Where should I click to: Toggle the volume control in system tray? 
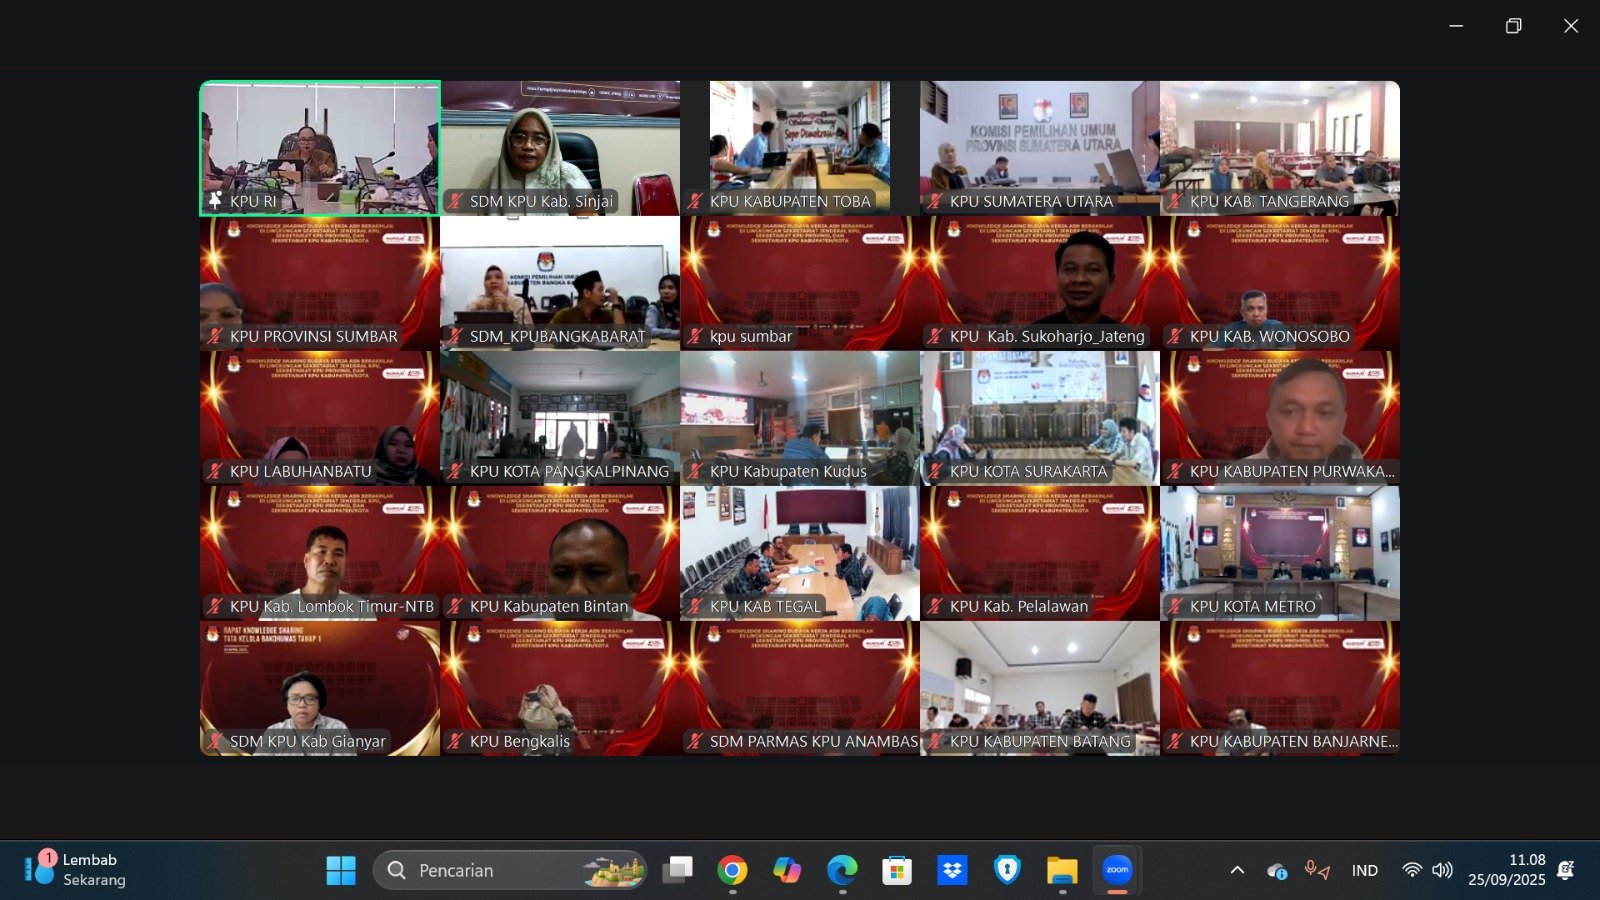(x=1442, y=870)
